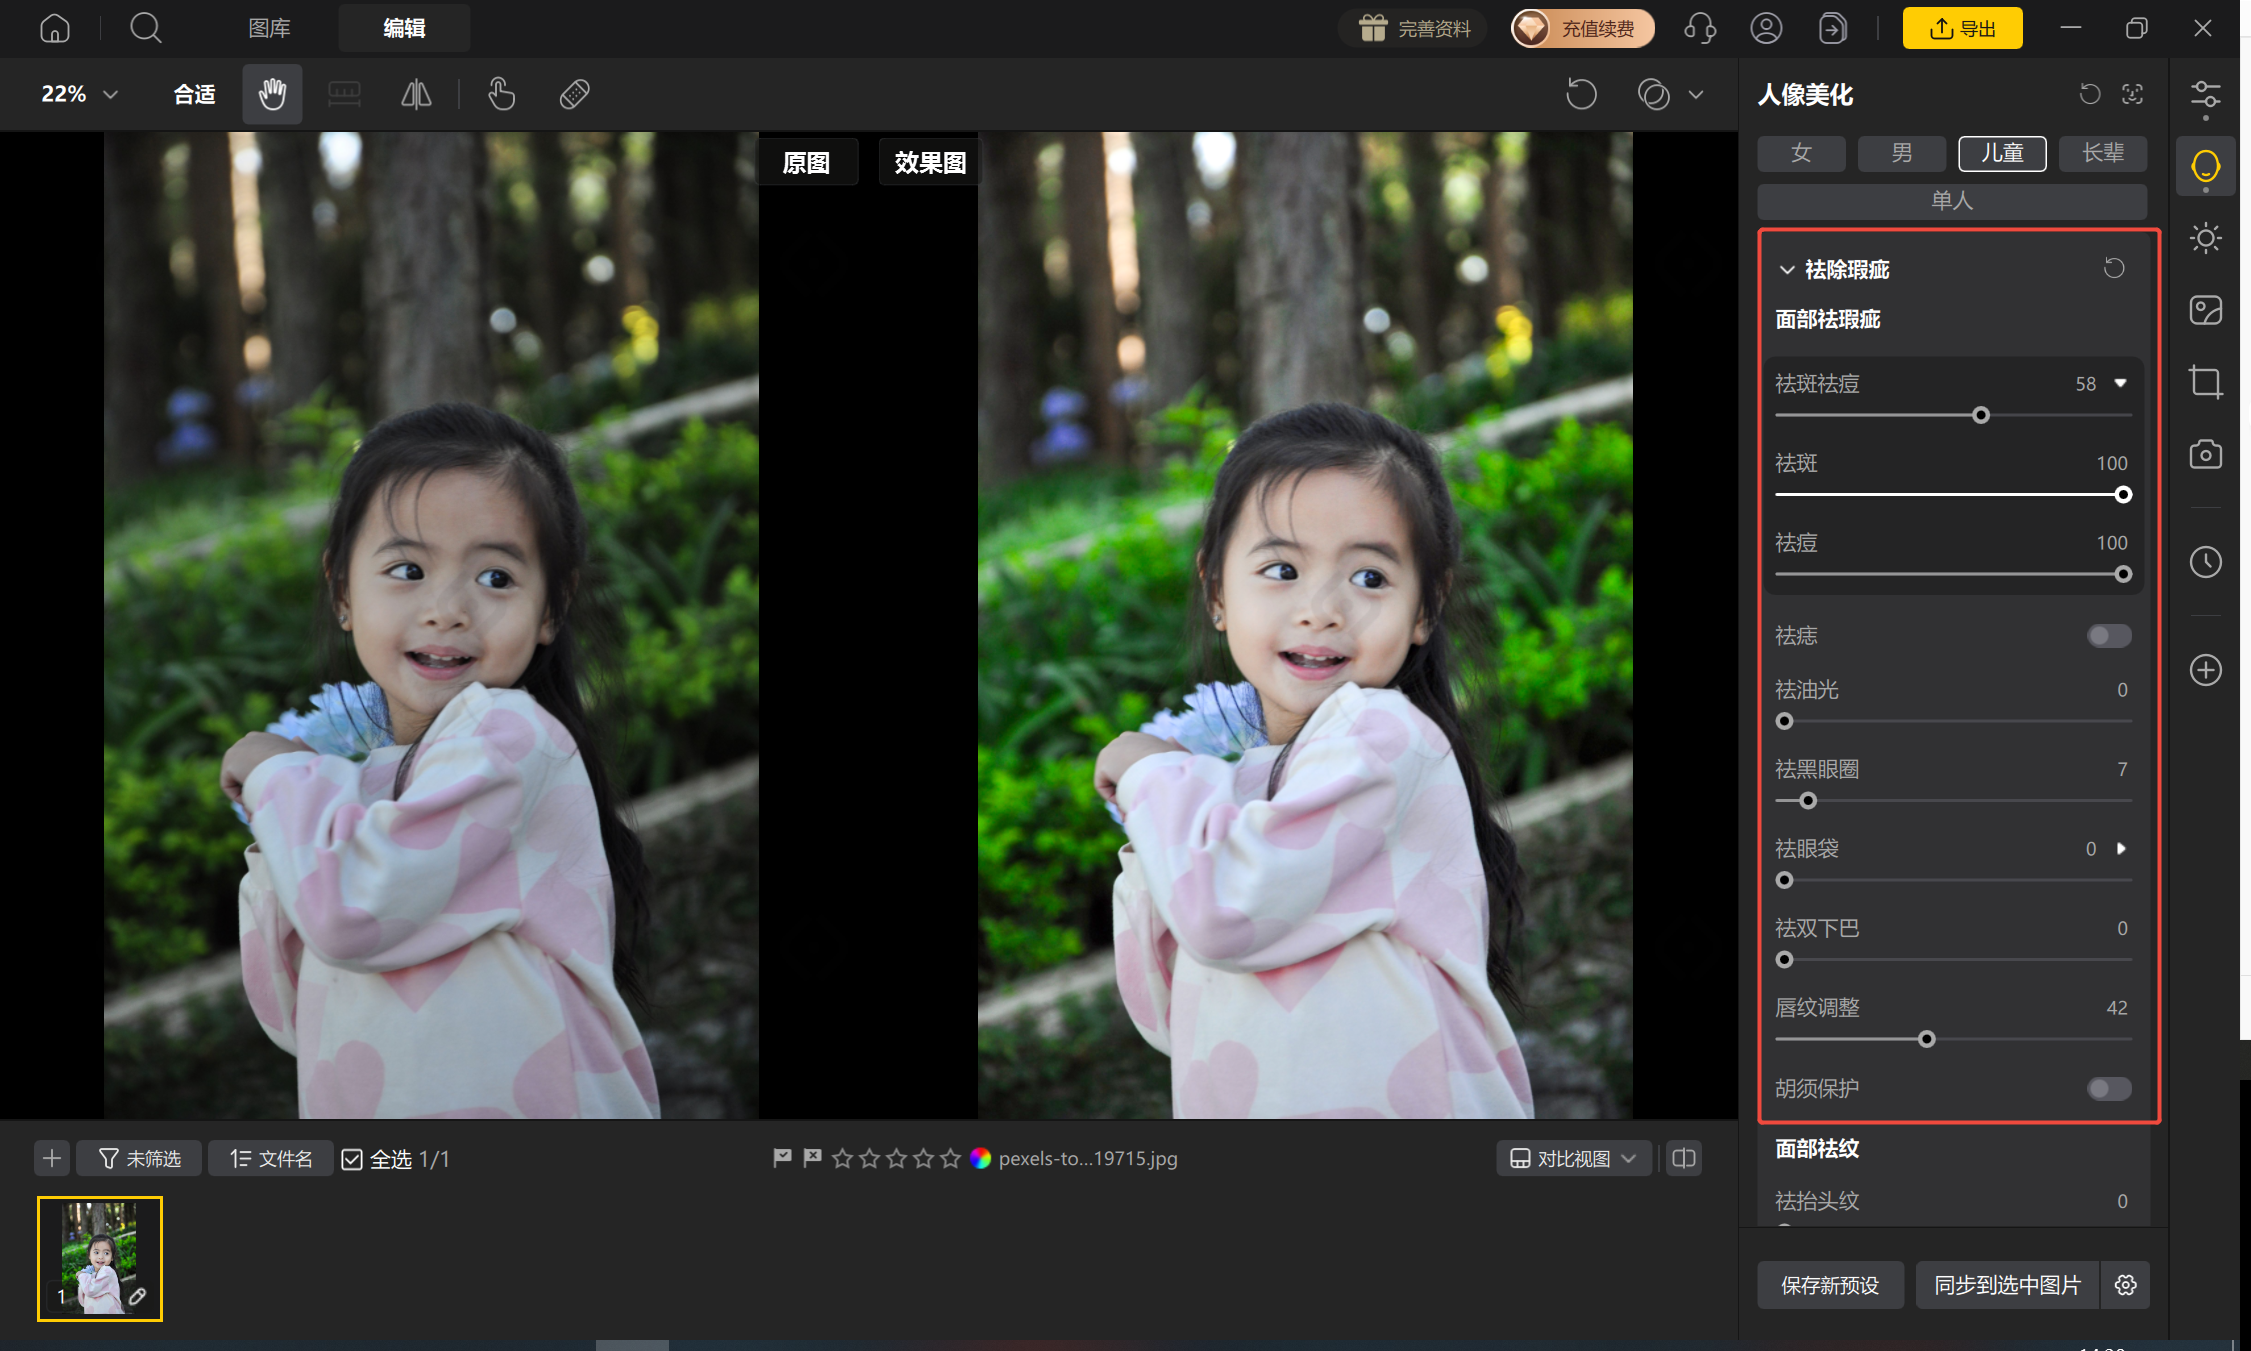Switch to the 编辑 tab
The height and width of the screenshot is (1351, 2251).
[404, 28]
